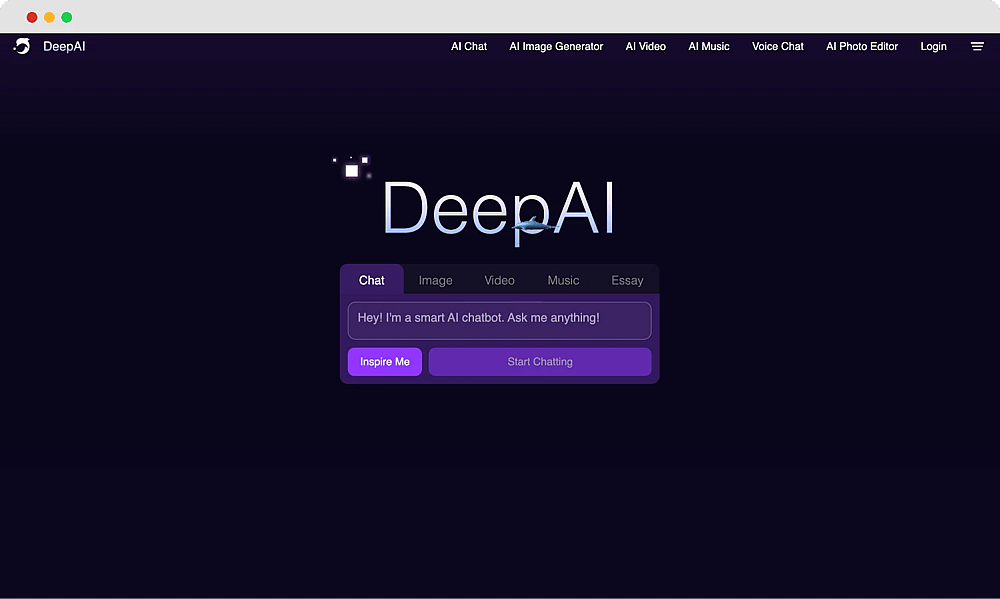
Task: Open Voice Chat in the top menu
Action: click(x=777, y=47)
